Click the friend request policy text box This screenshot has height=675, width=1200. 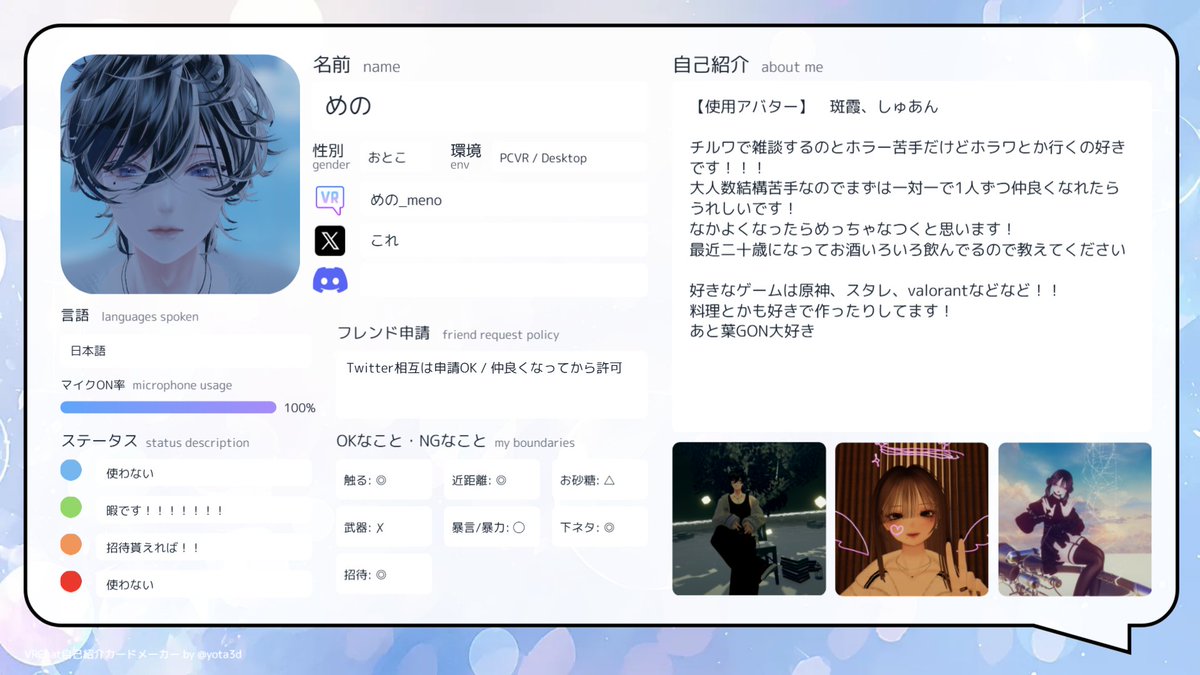491,384
